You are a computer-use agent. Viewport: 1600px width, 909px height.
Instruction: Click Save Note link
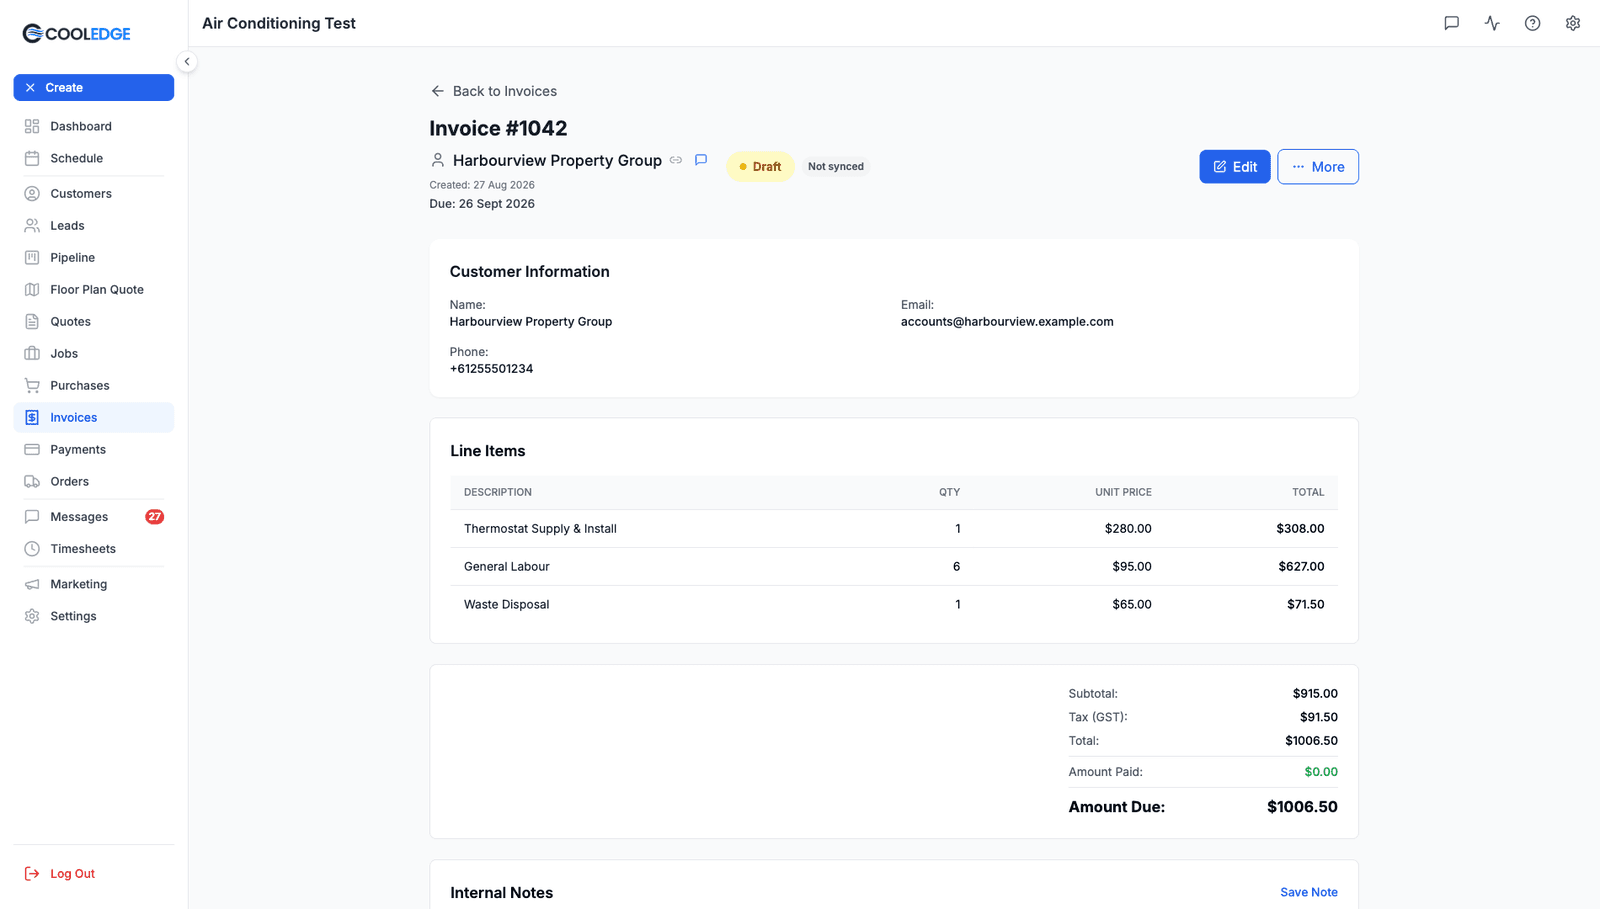1309,893
